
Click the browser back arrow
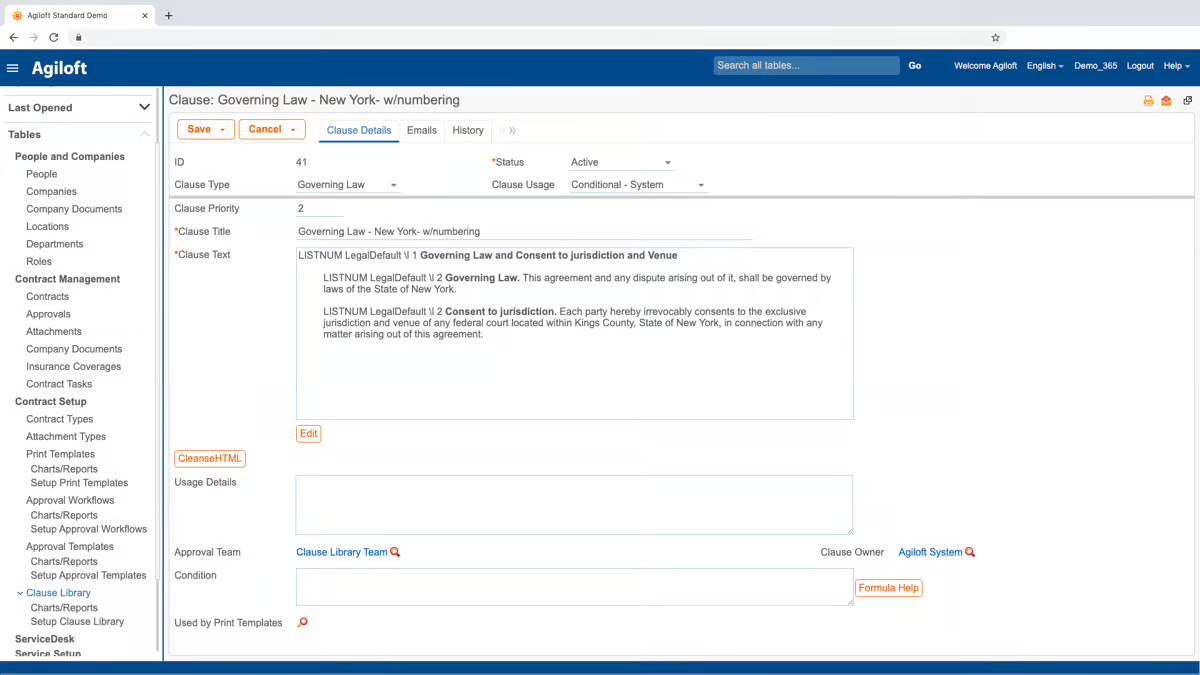pyautogui.click(x=13, y=37)
